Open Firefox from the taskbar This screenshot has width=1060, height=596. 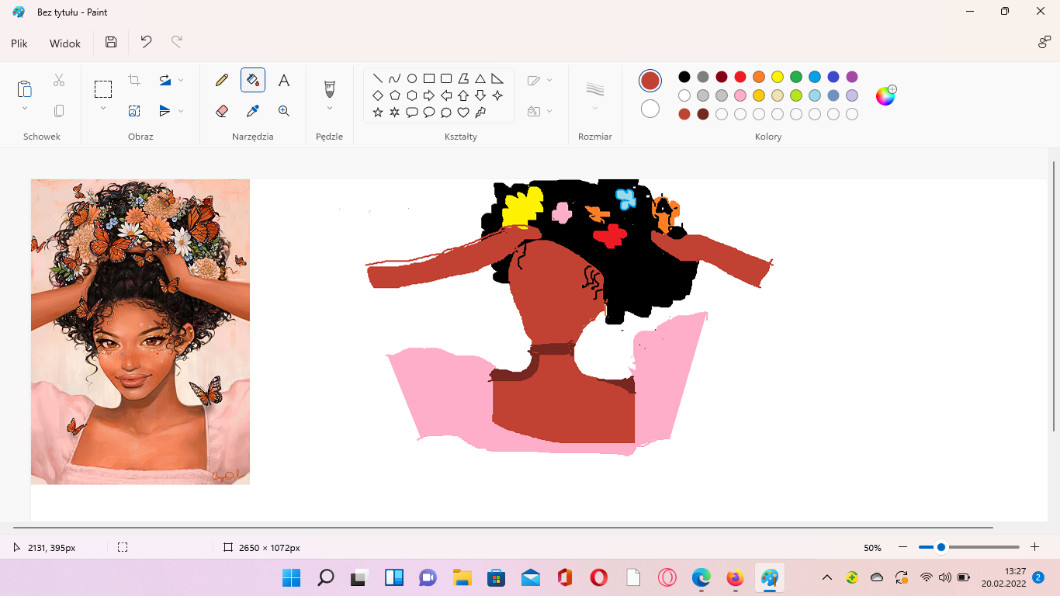tap(735, 578)
